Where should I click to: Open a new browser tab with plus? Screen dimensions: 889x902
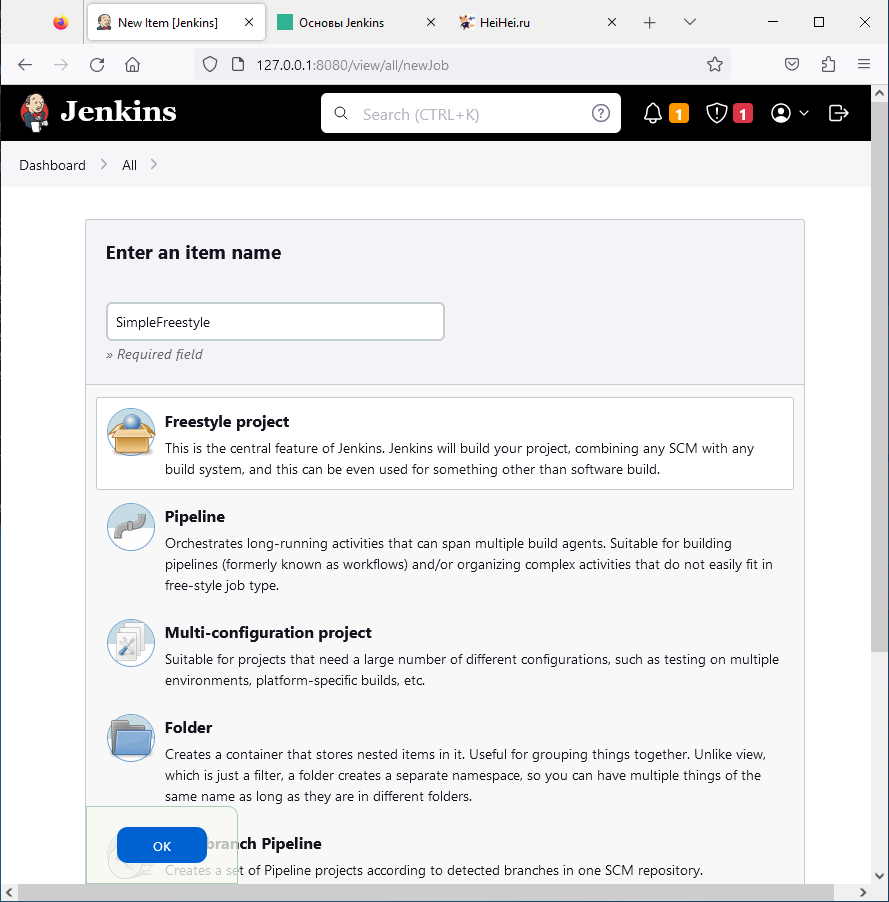(x=650, y=22)
